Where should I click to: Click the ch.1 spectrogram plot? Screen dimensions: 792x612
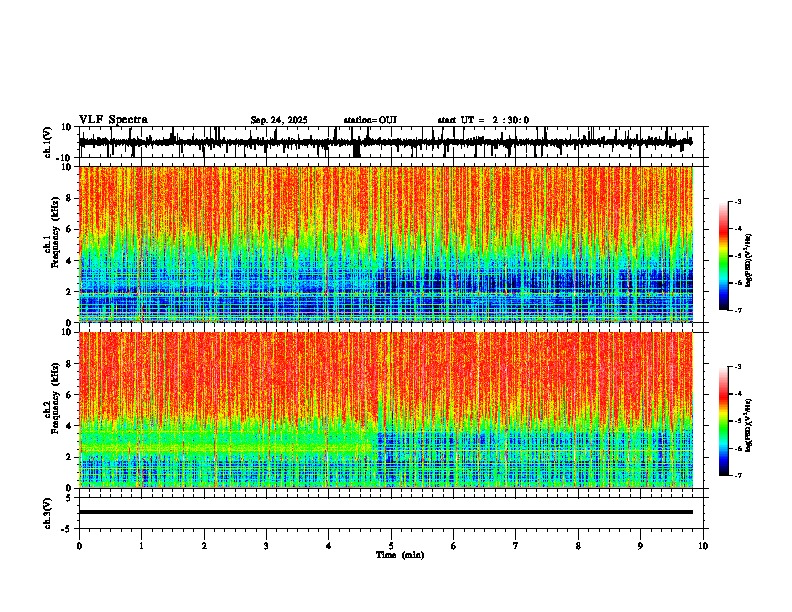point(386,244)
